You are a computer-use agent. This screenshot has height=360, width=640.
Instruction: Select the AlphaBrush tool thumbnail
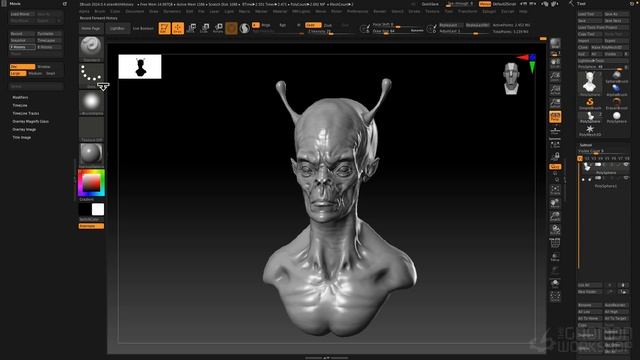click(x=616, y=89)
